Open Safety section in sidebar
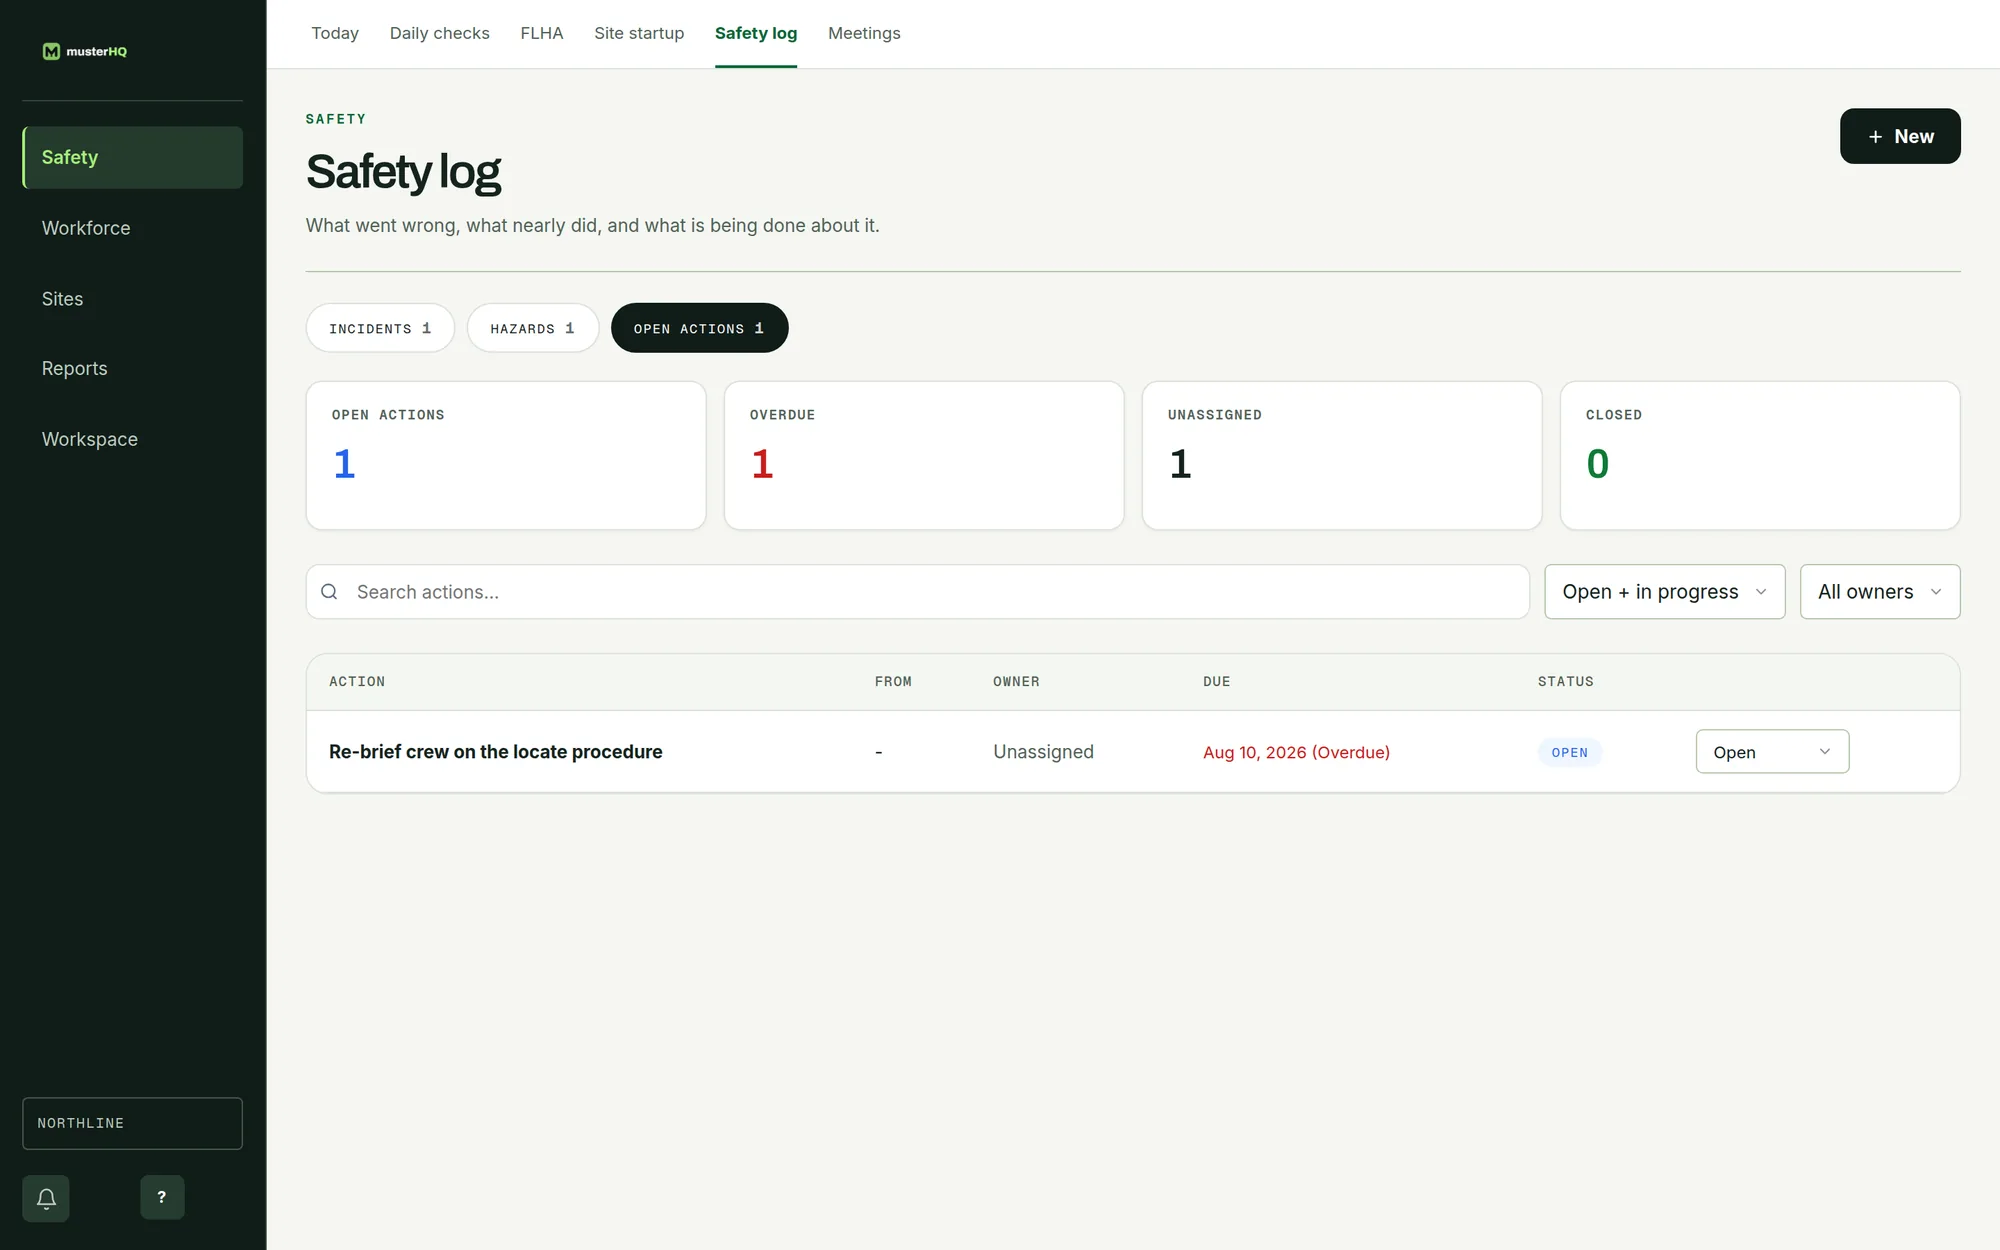2000x1250 pixels. click(132, 157)
